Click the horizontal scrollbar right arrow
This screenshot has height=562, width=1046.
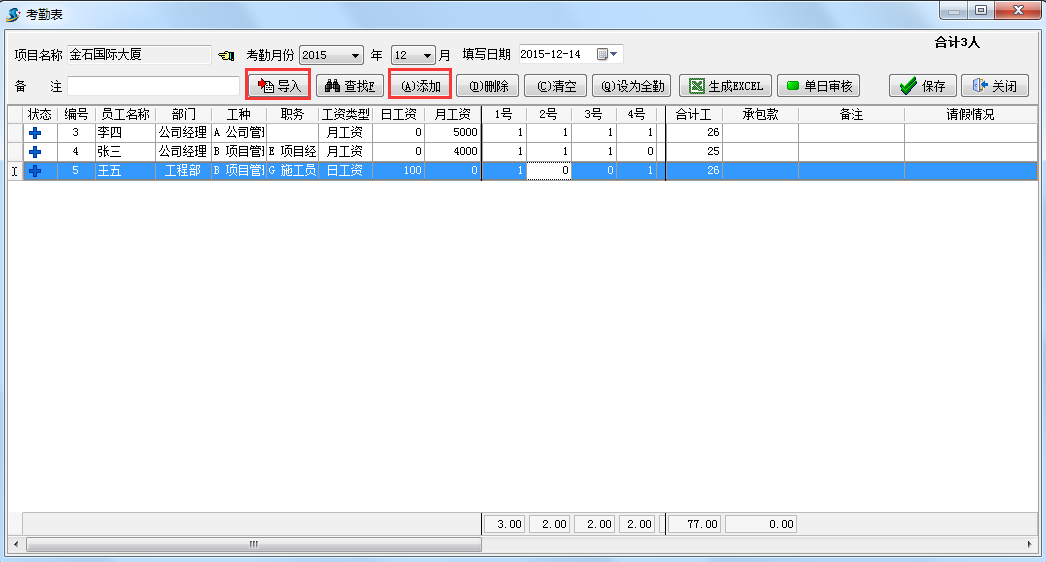click(x=1031, y=545)
